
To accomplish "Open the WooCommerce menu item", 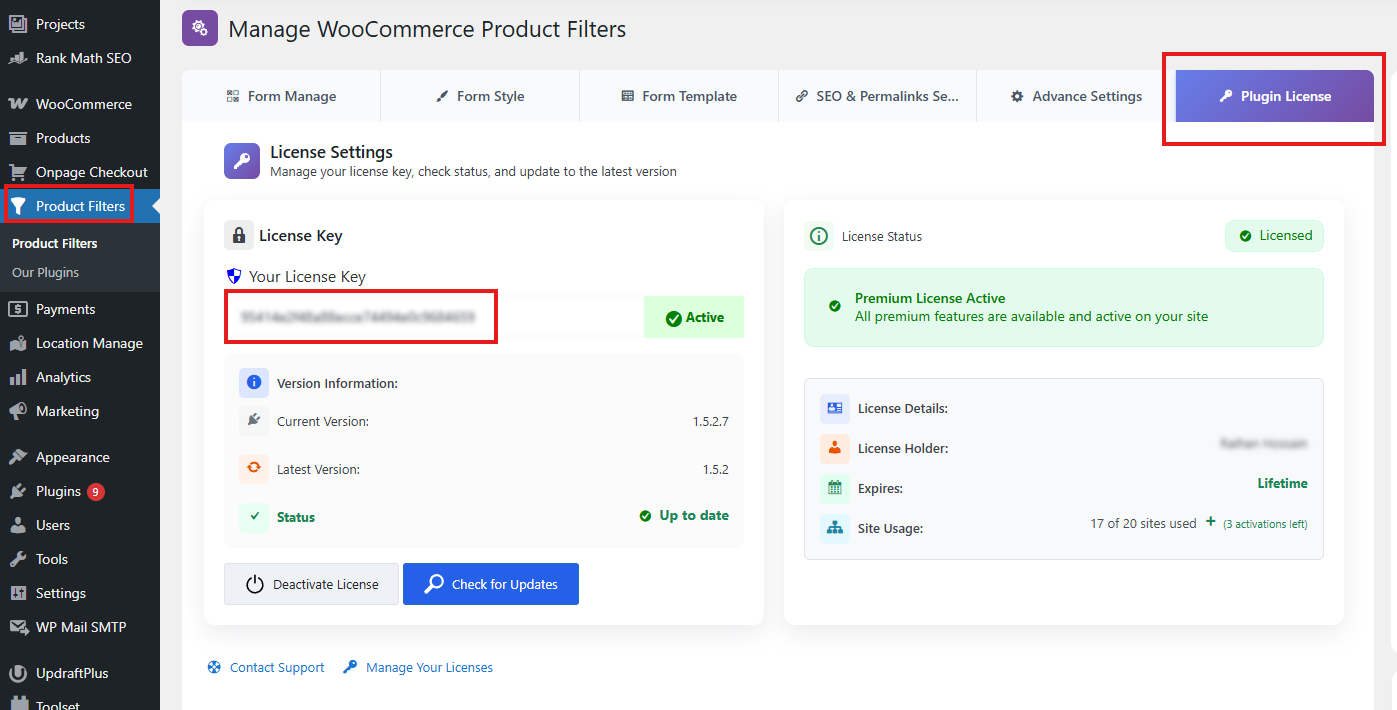I will [x=80, y=104].
